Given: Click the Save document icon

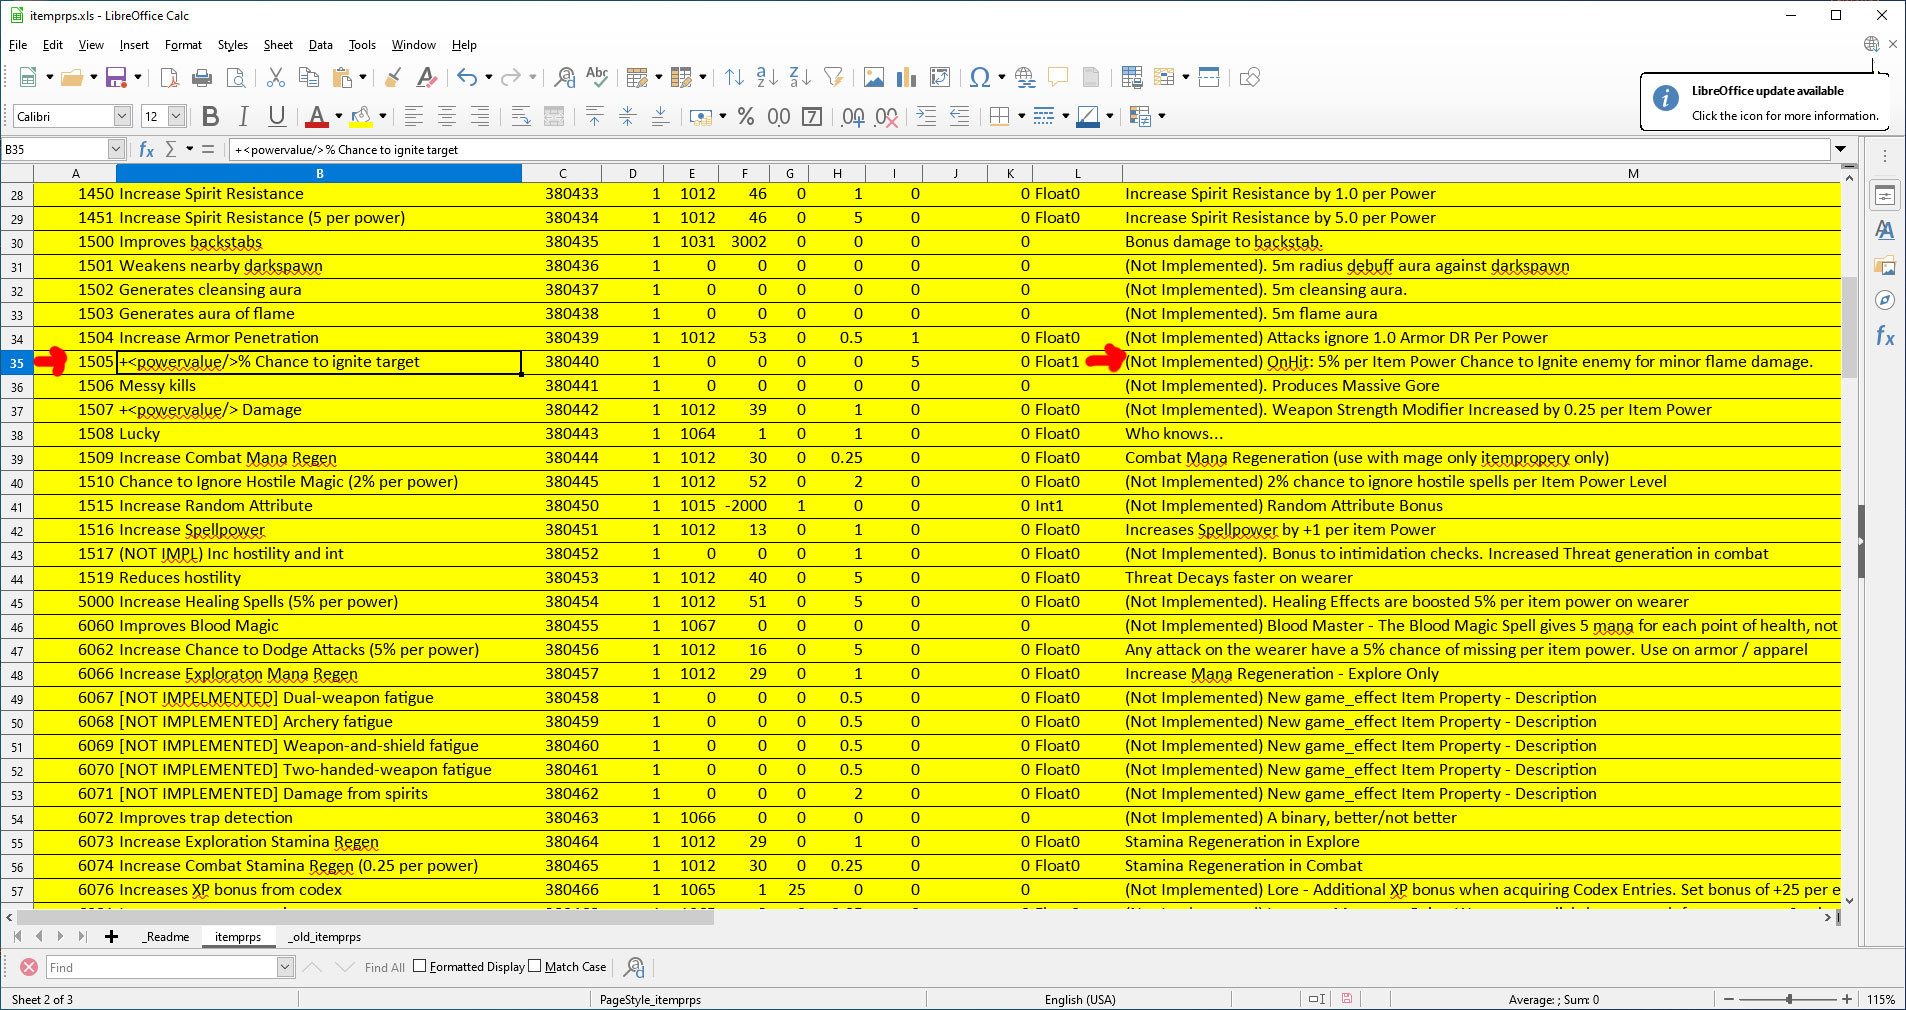Looking at the screenshot, I should 116,77.
